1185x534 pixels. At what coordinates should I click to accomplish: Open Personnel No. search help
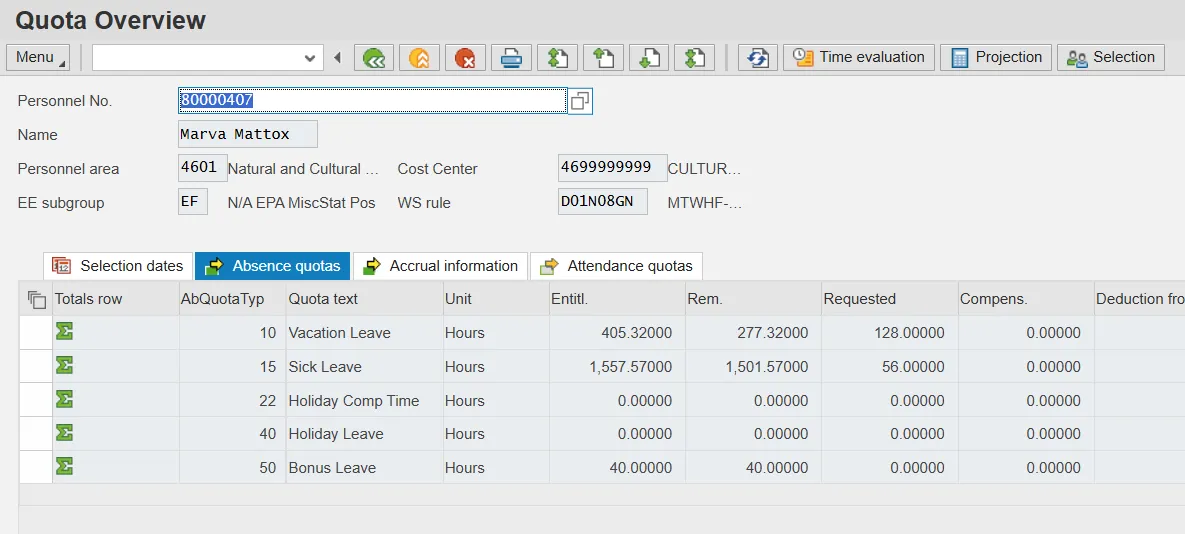pos(580,101)
